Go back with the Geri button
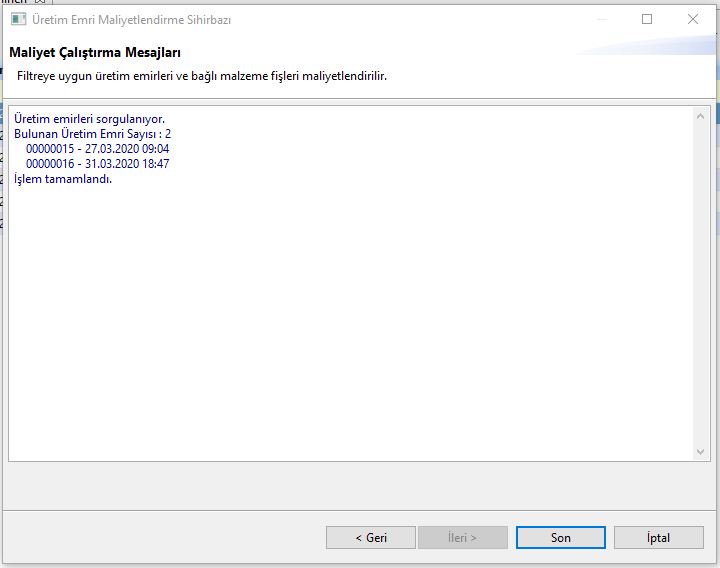The width and height of the screenshot is (720, 568). tap(370, 537)
